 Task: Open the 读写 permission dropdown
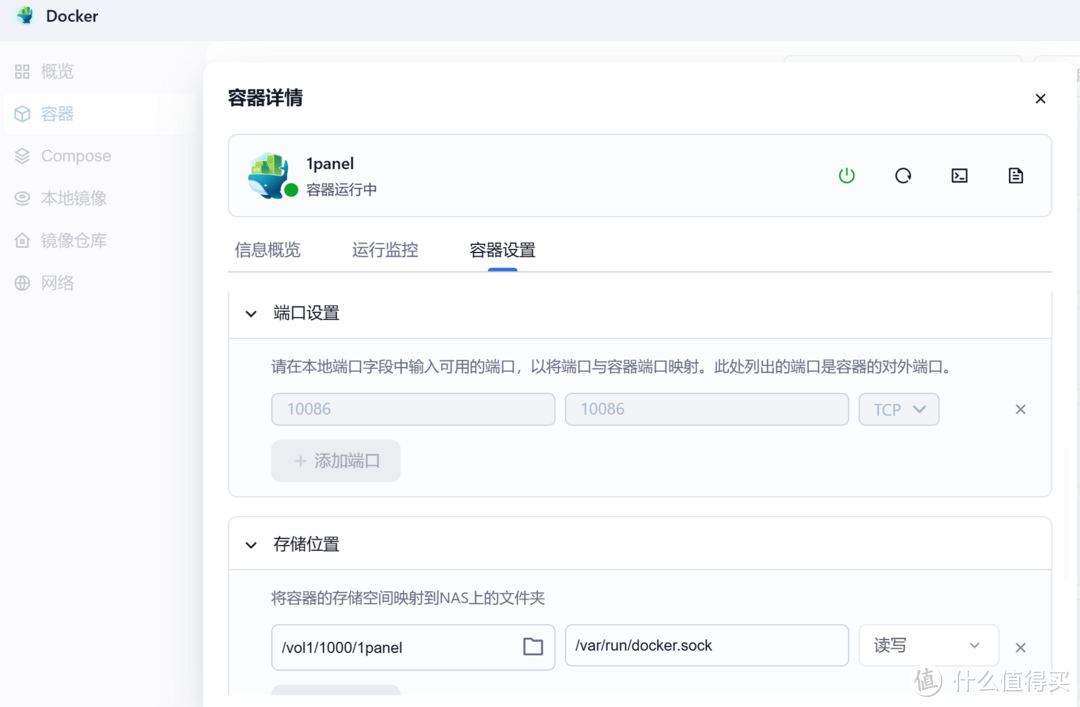click(x=928, y=646)
